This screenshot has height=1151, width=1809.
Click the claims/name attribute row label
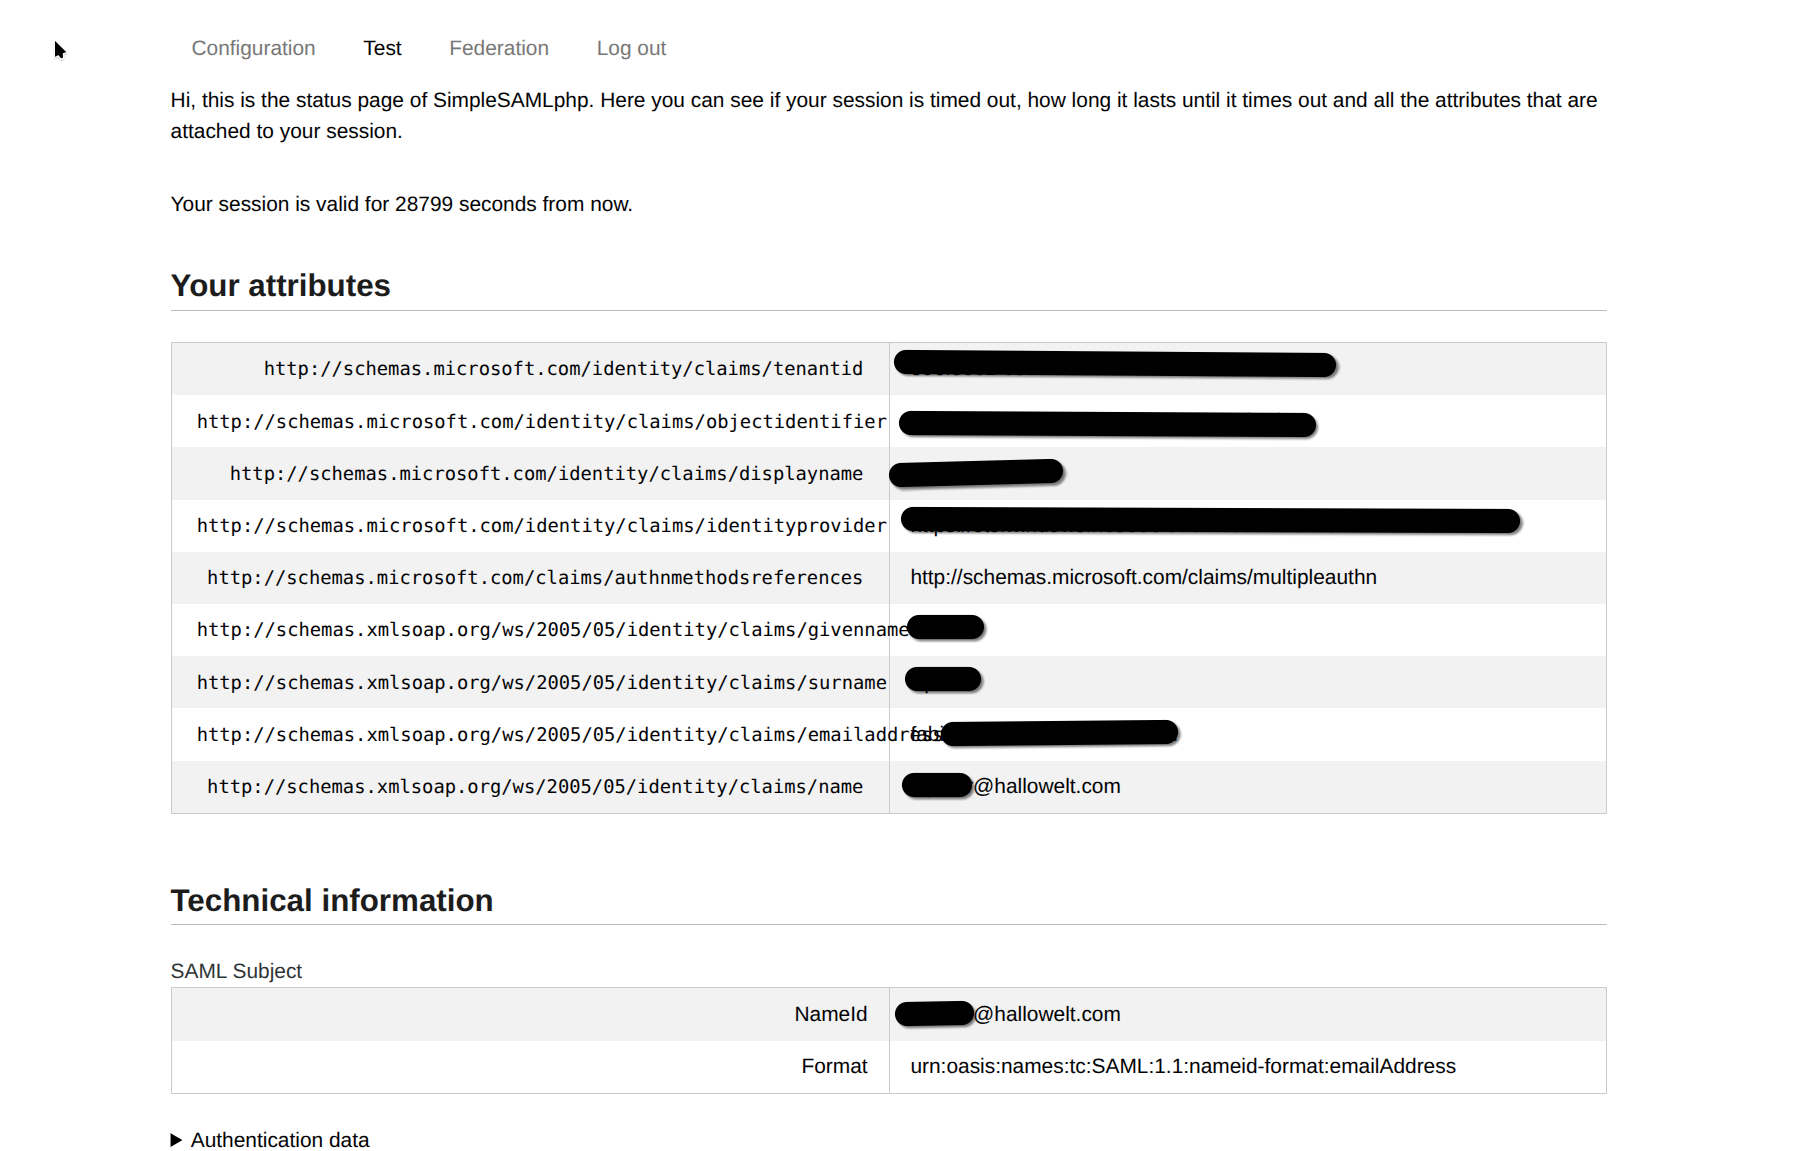534,787
